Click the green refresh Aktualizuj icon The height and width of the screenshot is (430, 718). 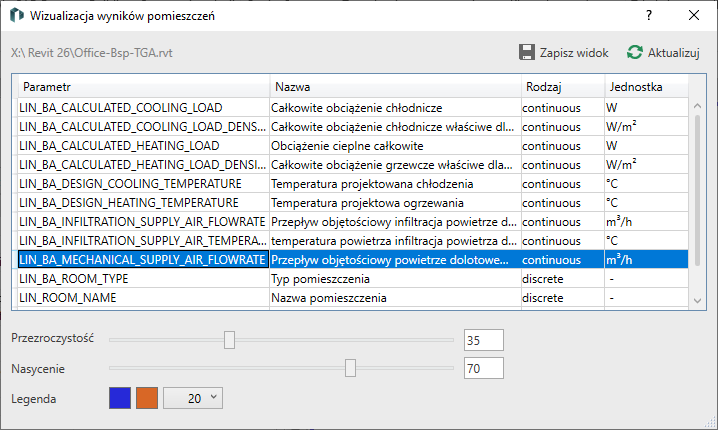tap(634, 52)
